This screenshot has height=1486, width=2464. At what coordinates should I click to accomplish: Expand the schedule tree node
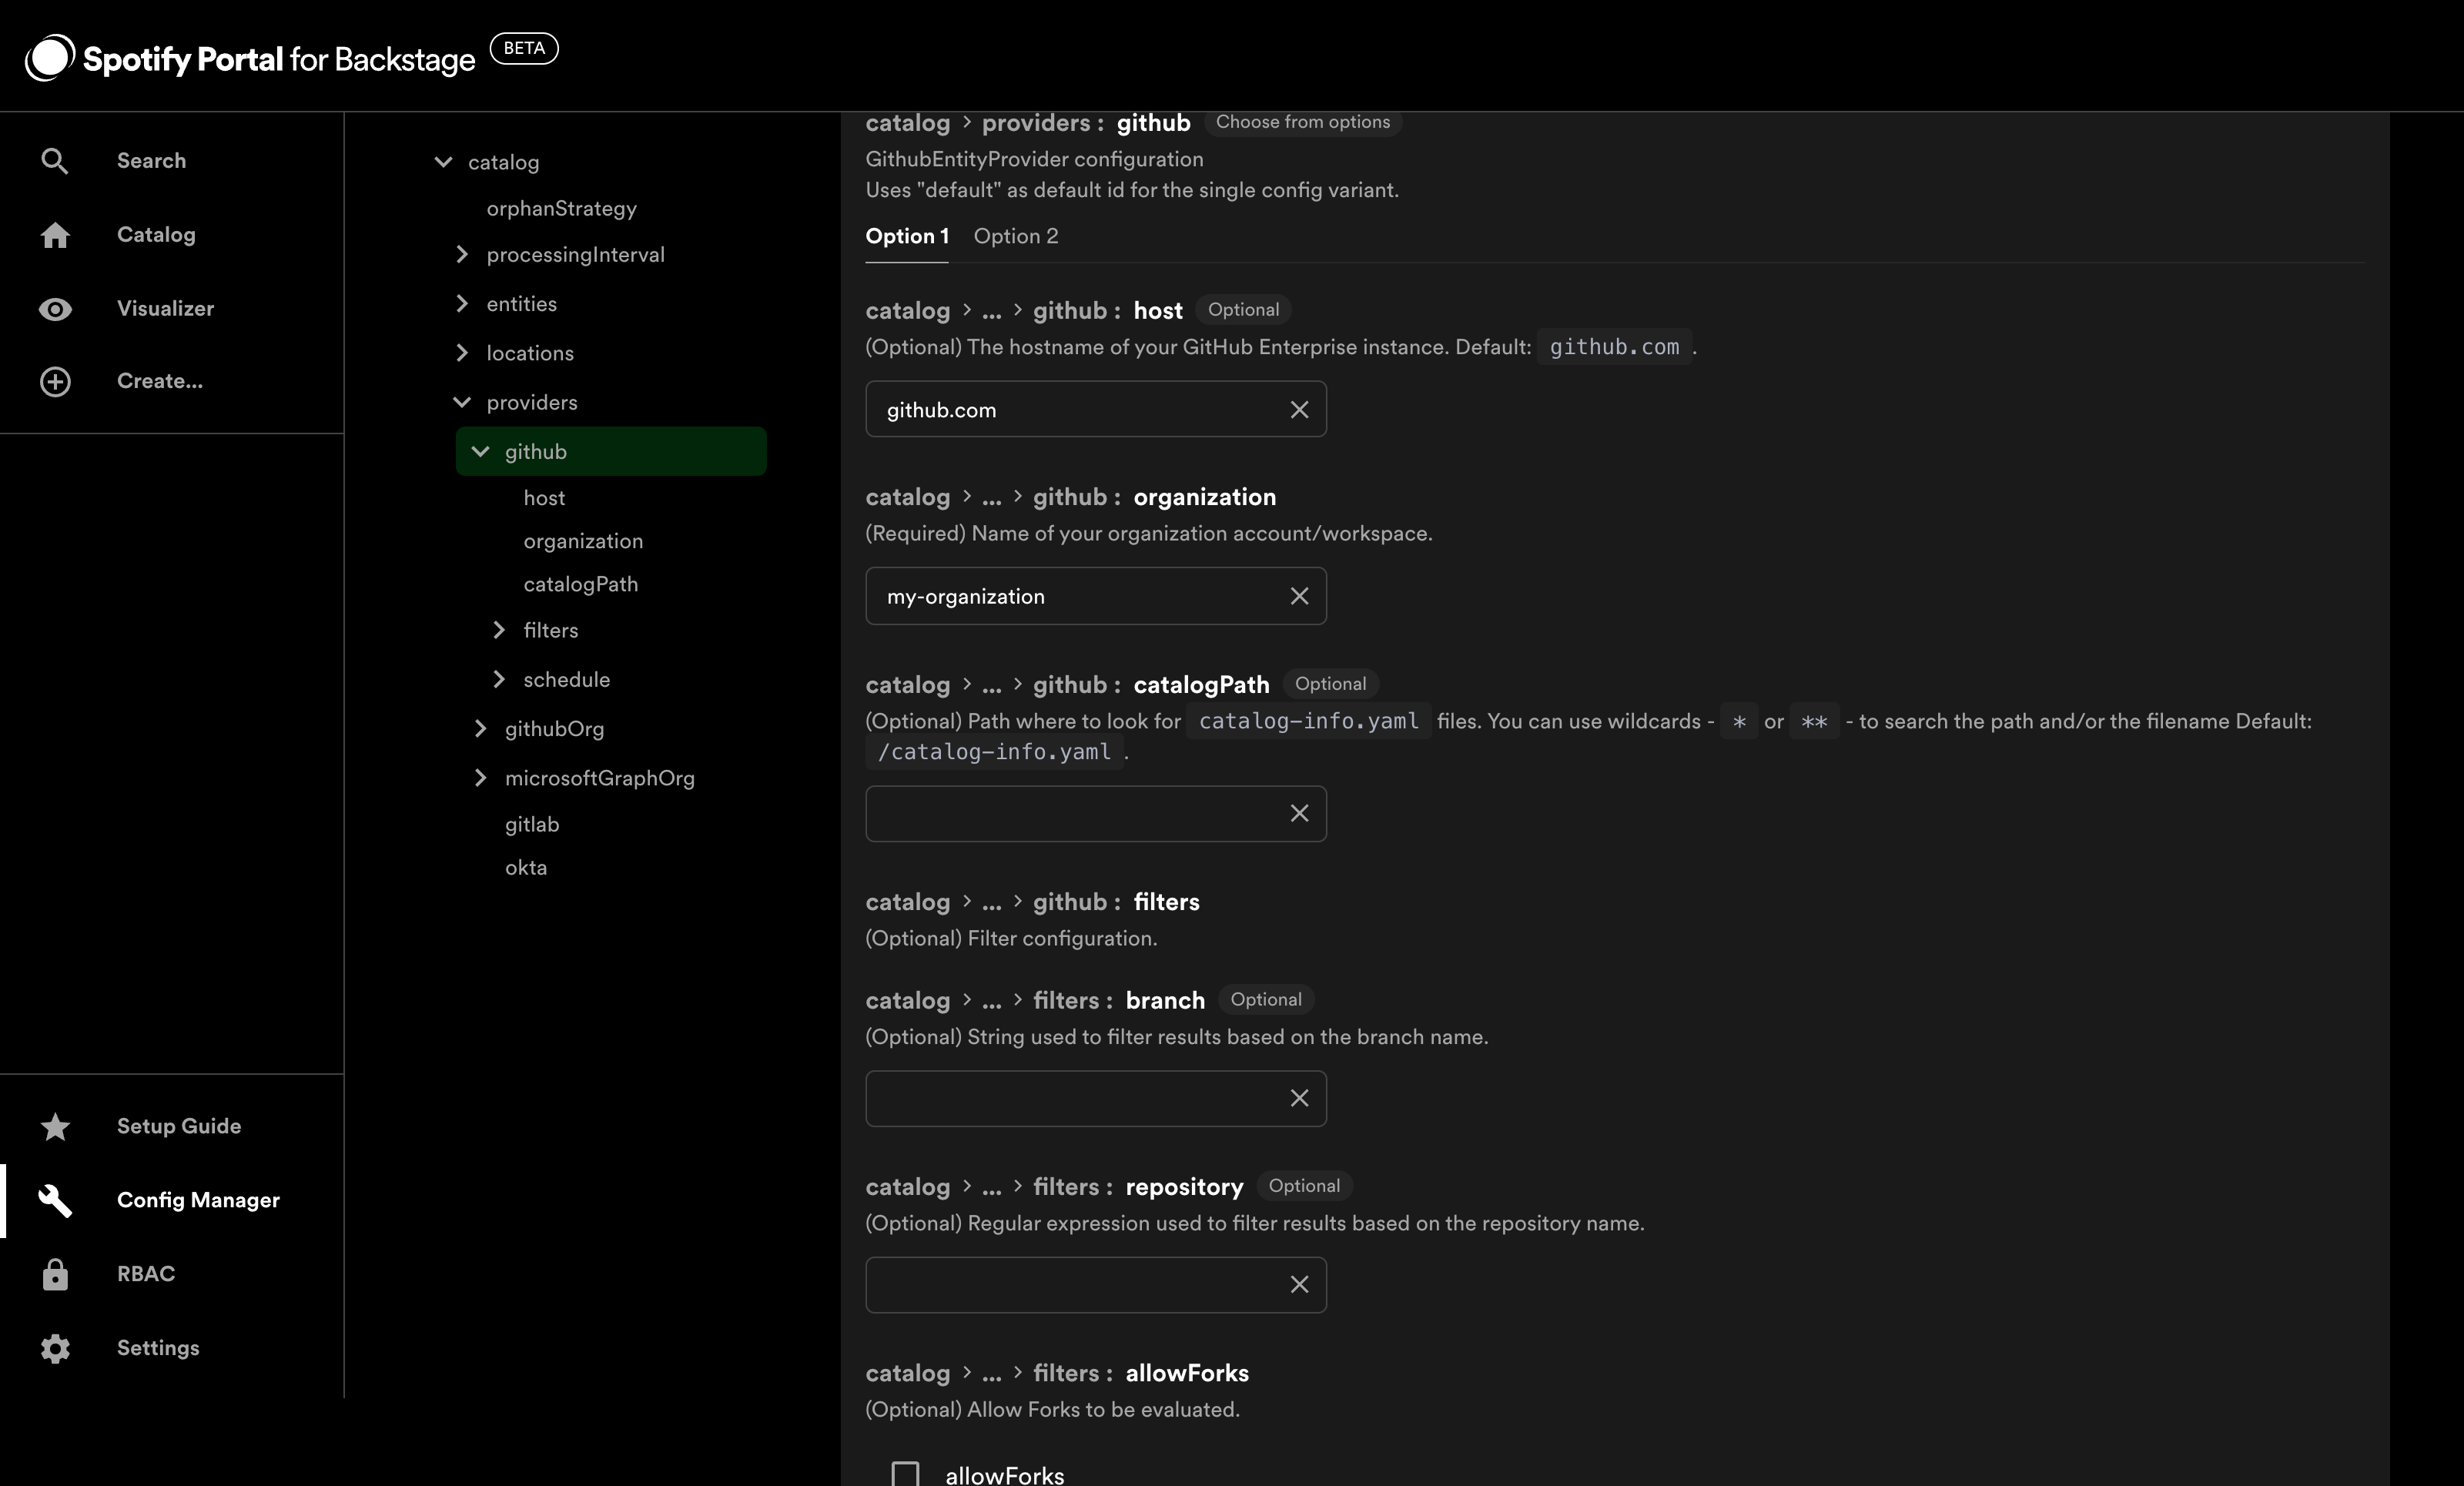point(499,680)
